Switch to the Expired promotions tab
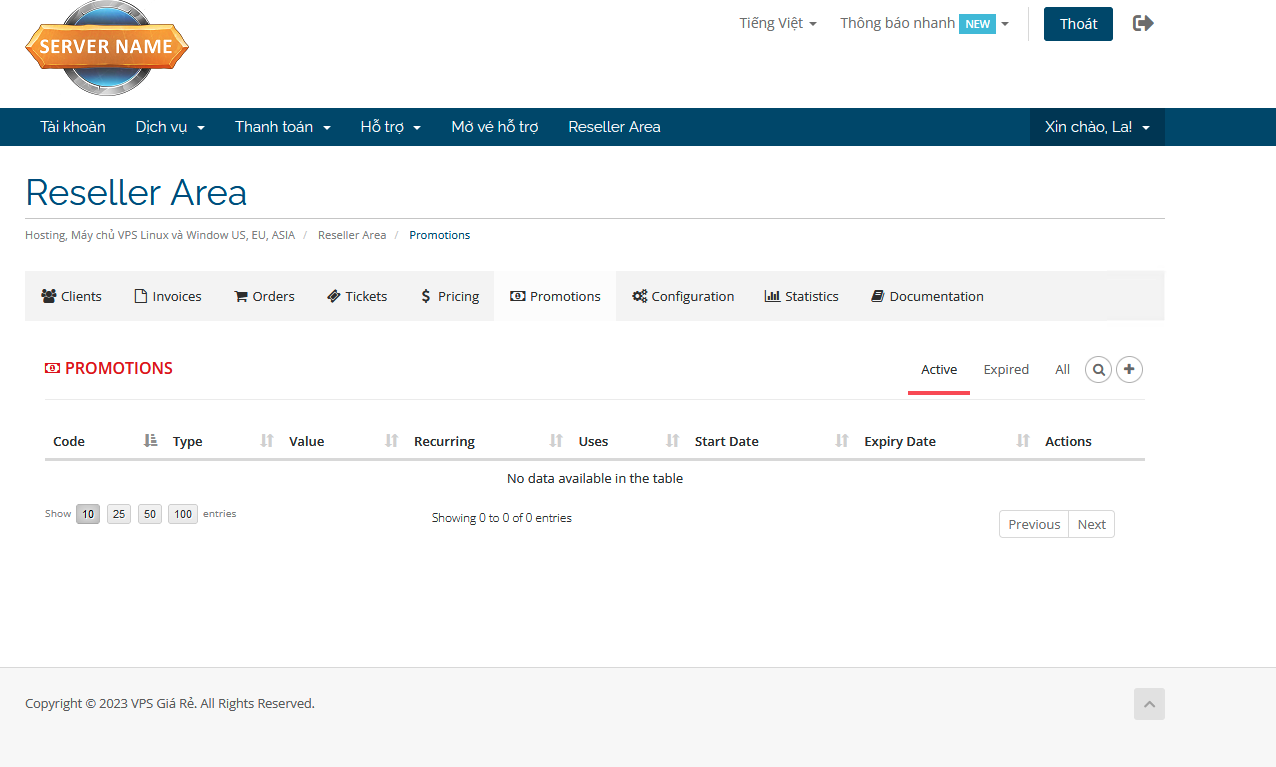This screenshot has height=767, width=1276. tap(1005, 370)
